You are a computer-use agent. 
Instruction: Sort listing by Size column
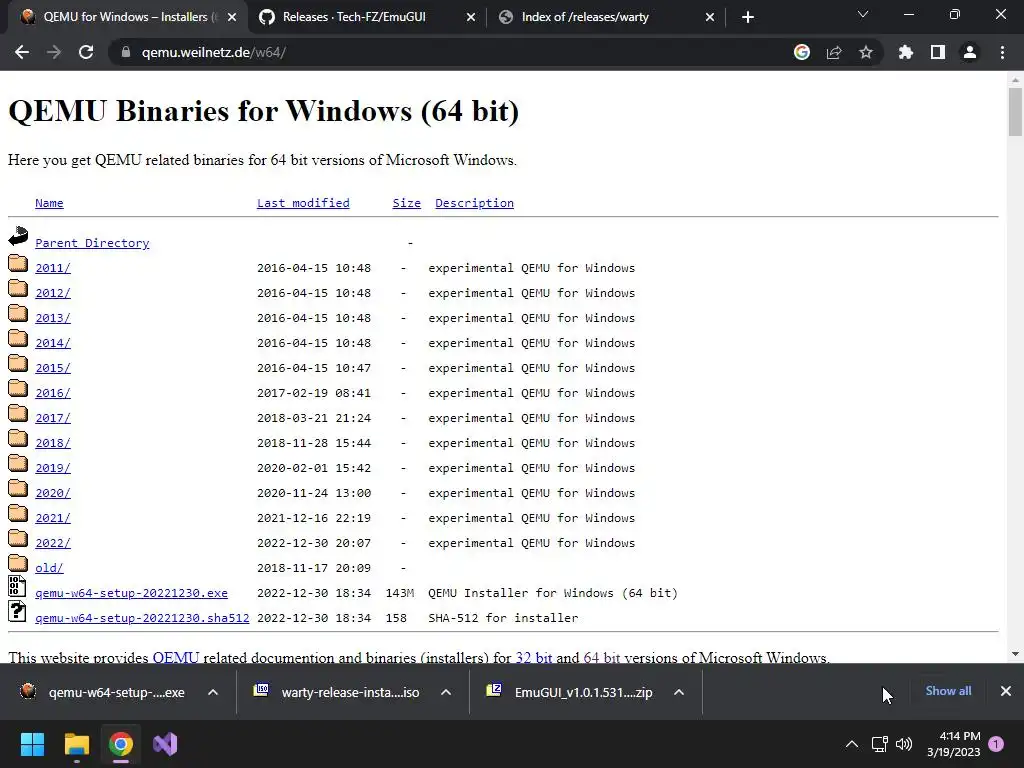[x=406, y=203]
